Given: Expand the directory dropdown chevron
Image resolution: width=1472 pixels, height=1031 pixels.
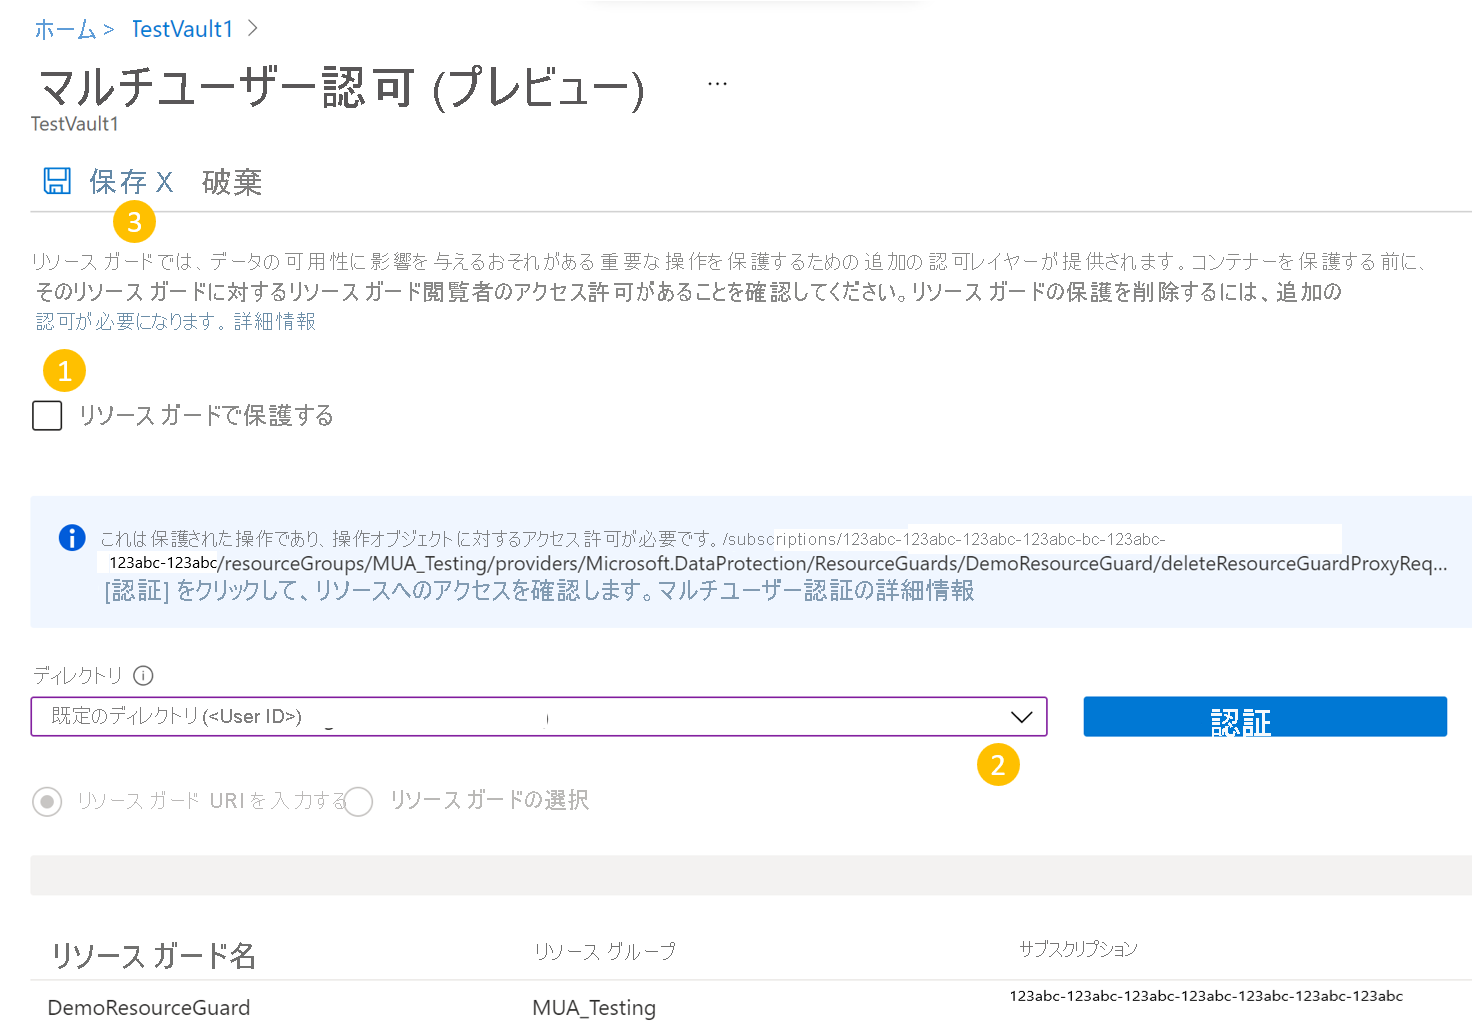Looking at the screenshot, I should (1021, 716).
